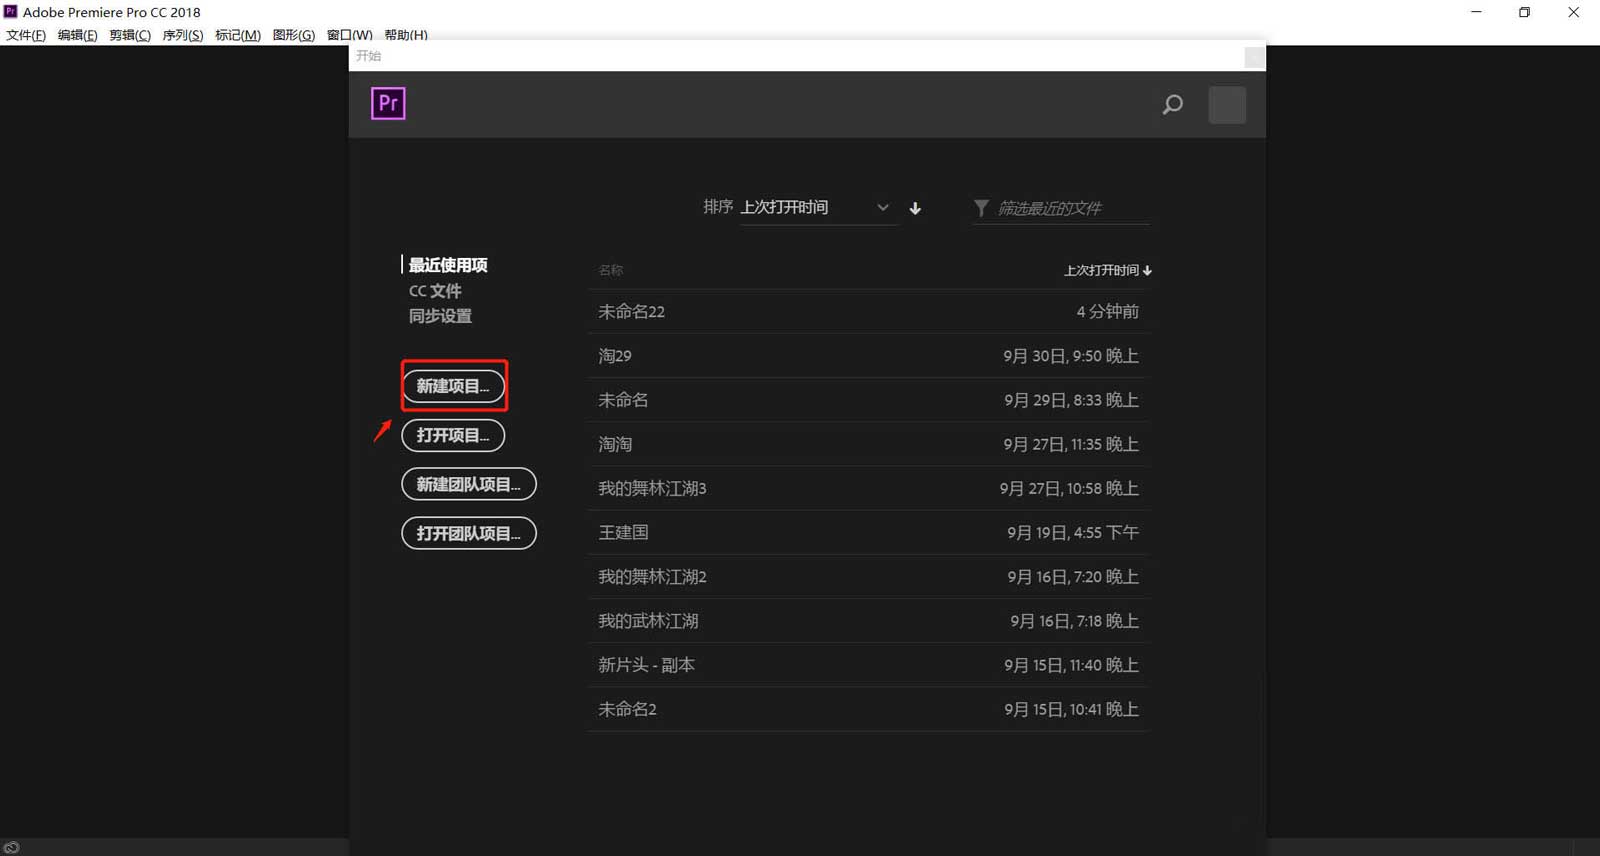Open the Creative Cloud status bar icon
Screen dimensions: 1600x856
(11, 847)
